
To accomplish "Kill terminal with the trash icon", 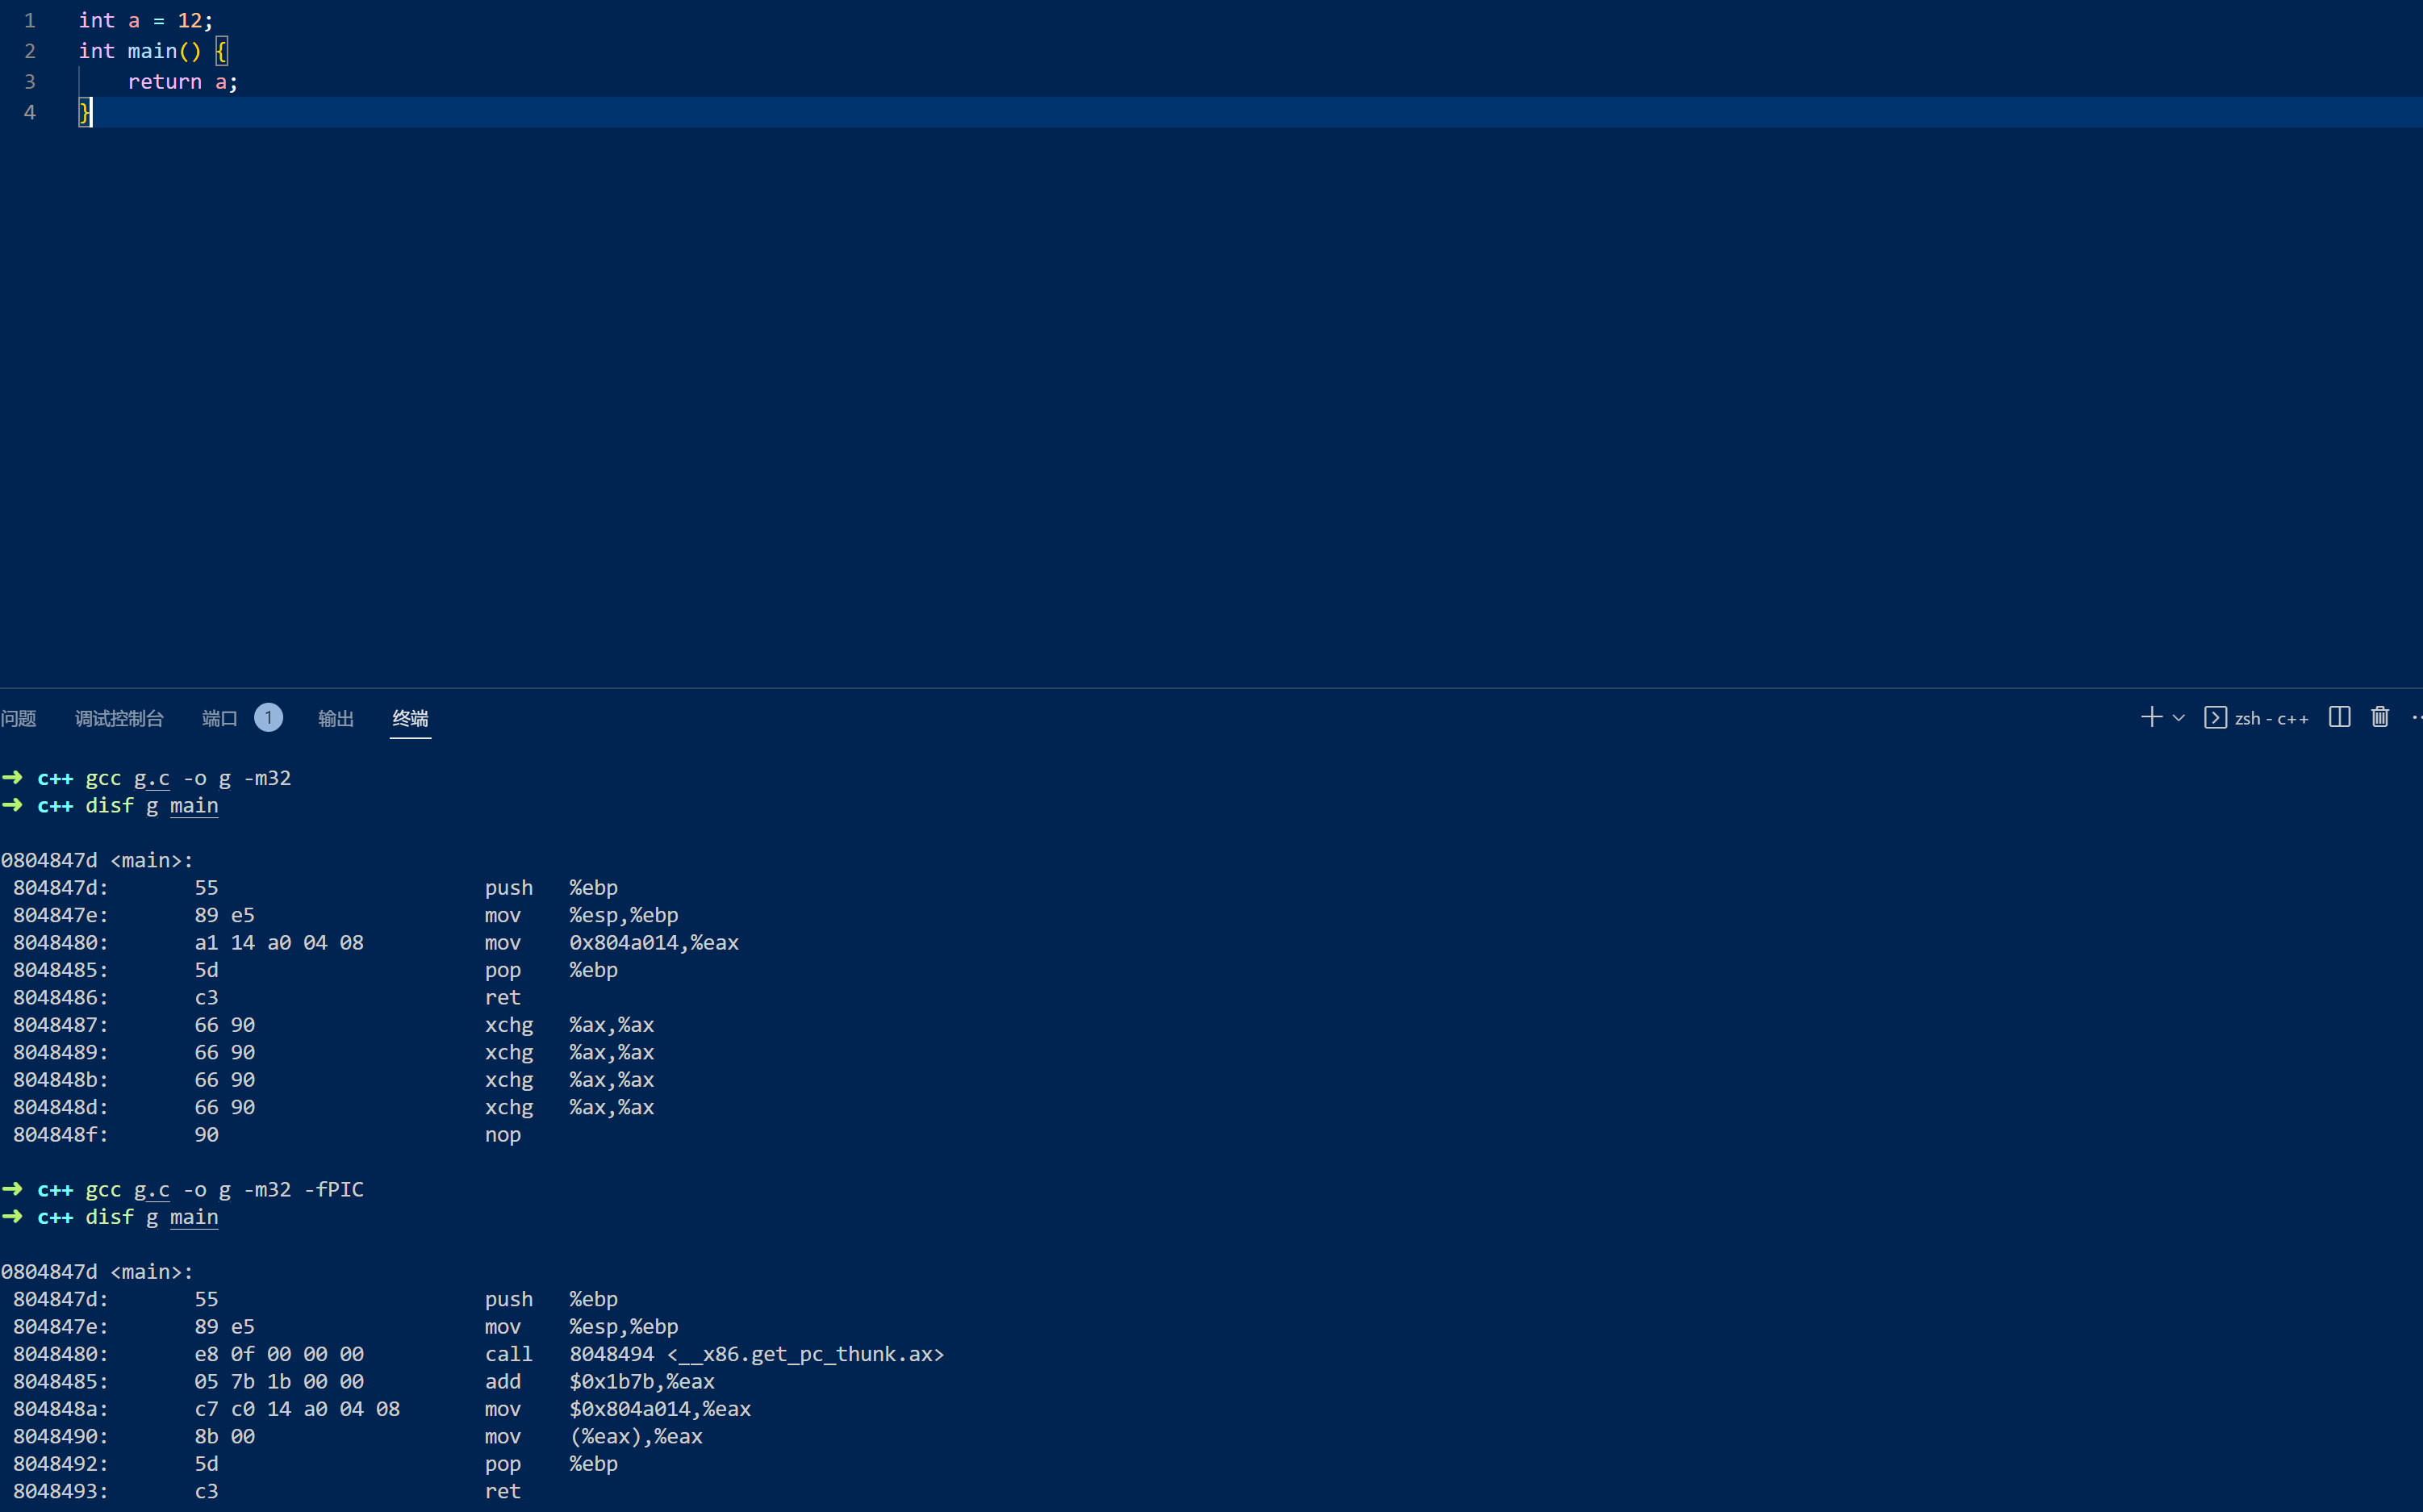I will click(2380, 717).
